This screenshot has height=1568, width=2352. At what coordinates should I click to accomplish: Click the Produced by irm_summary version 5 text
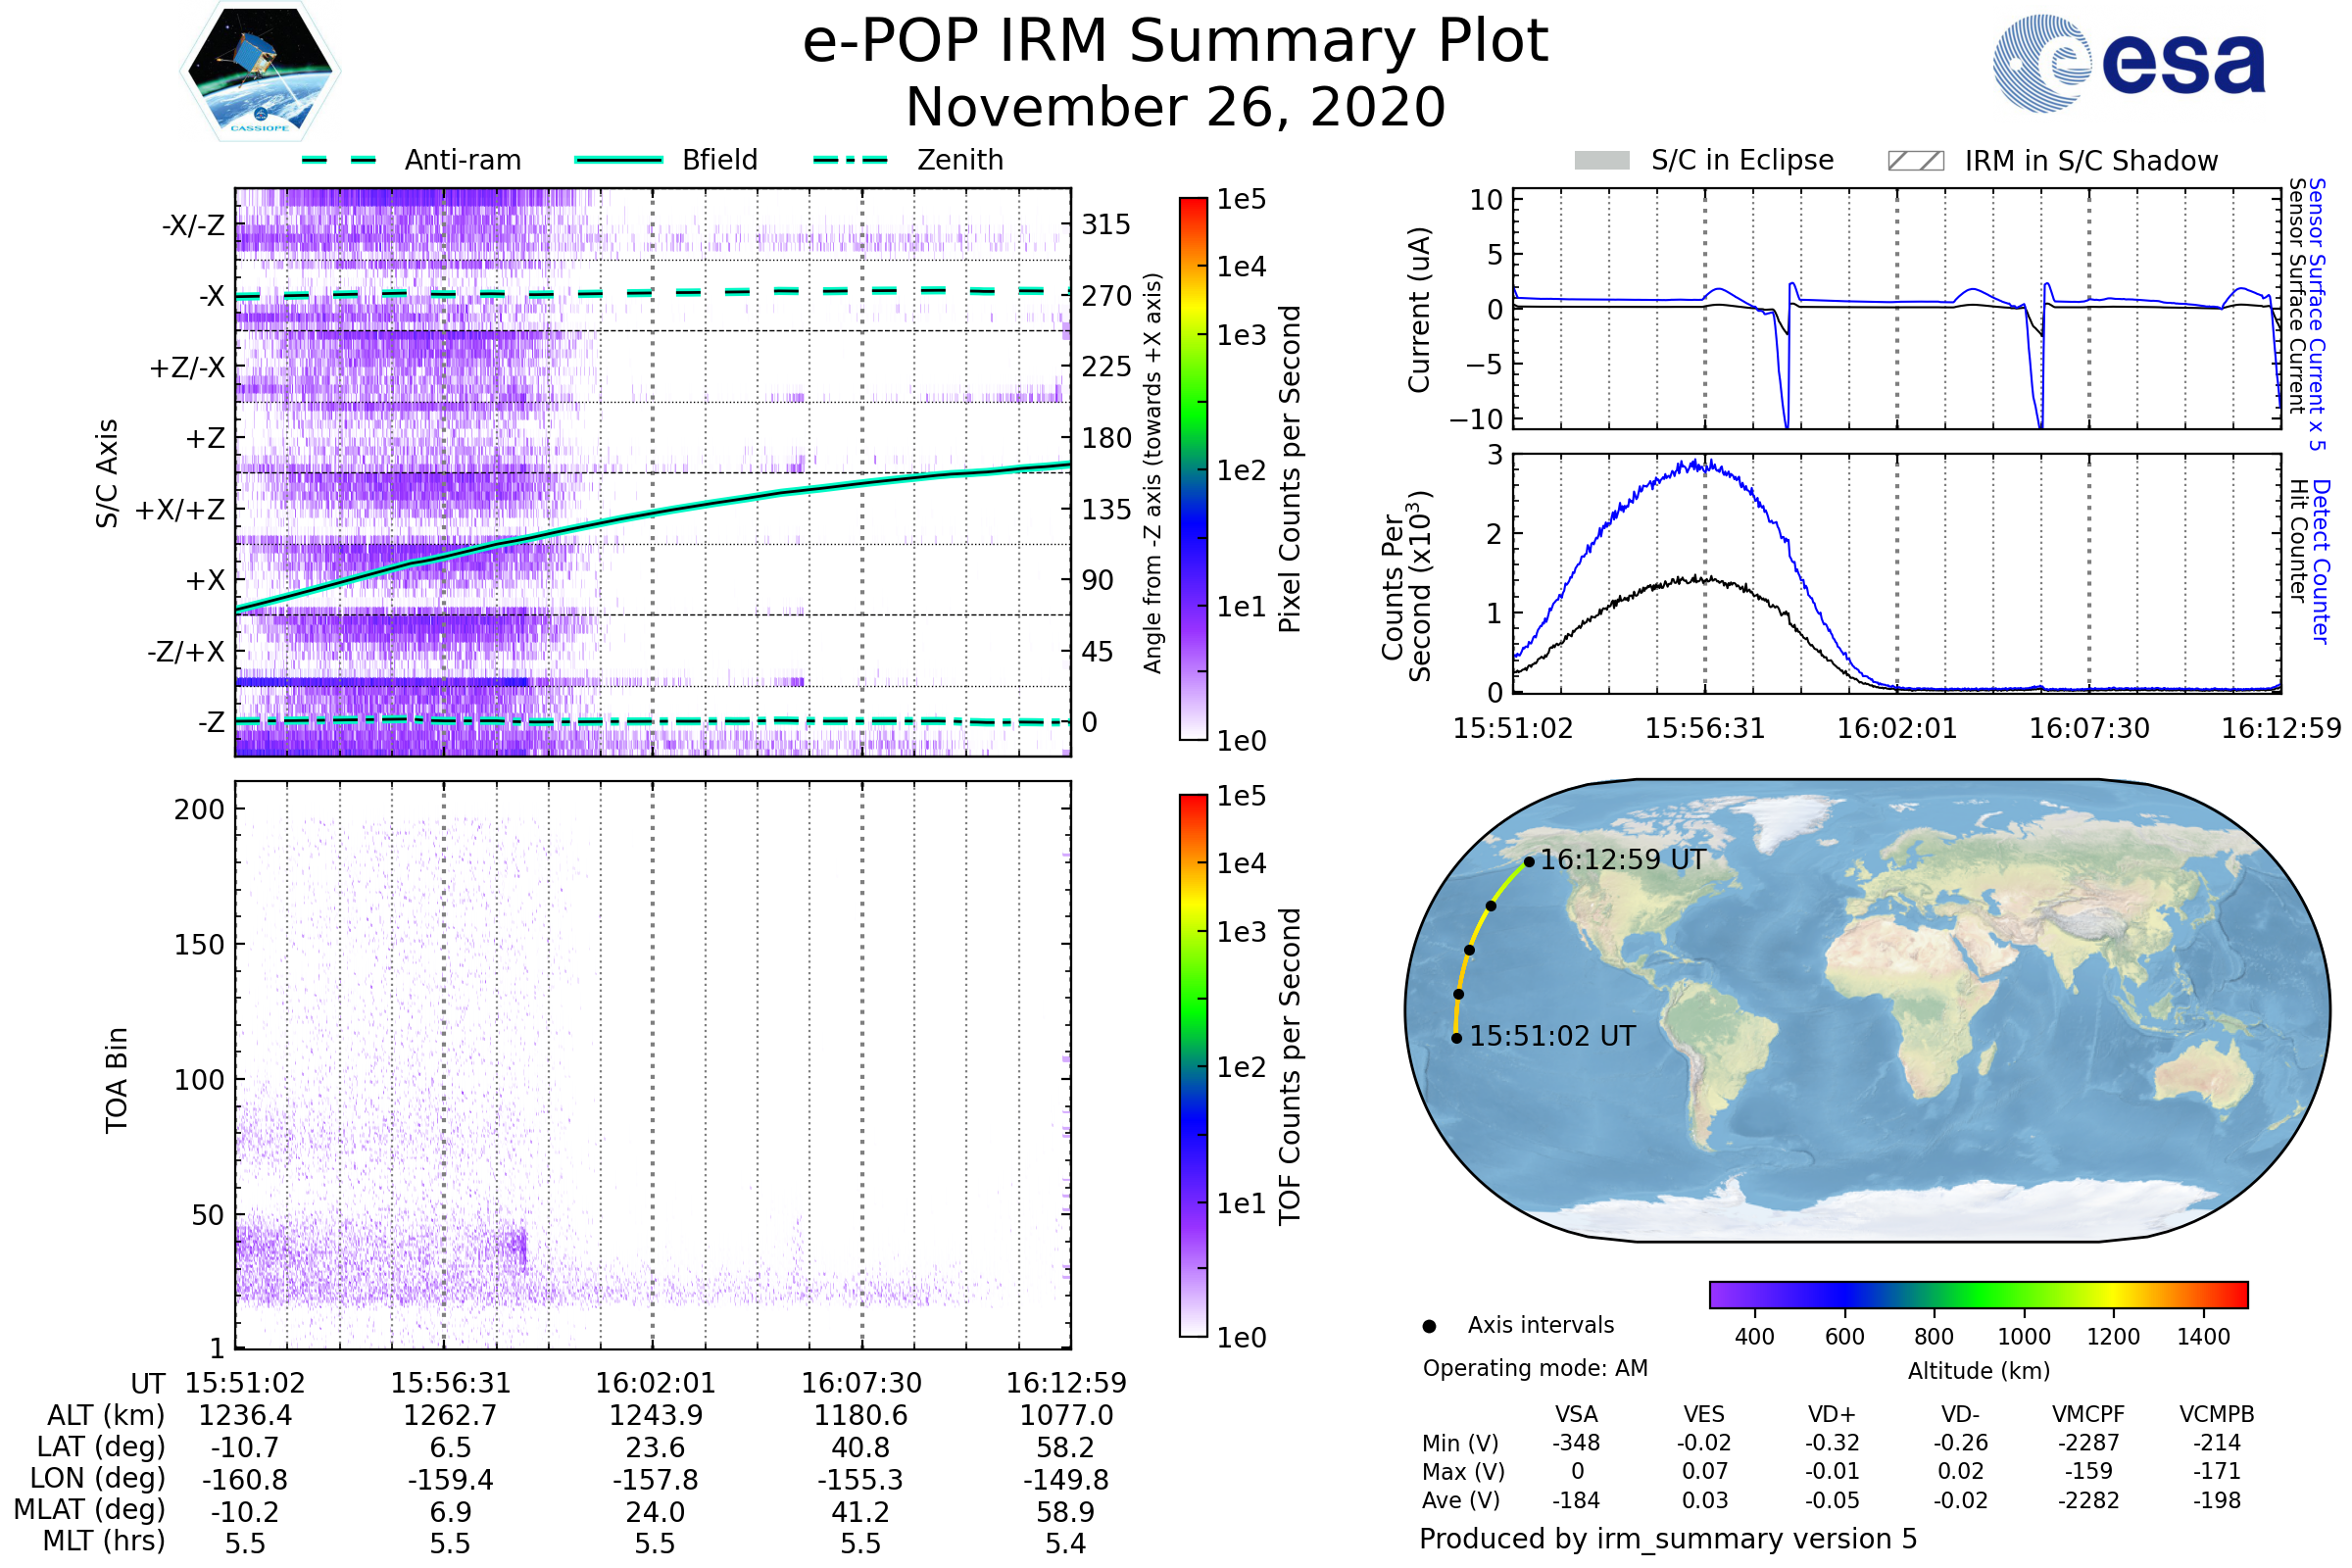tap(1668, 1539)
